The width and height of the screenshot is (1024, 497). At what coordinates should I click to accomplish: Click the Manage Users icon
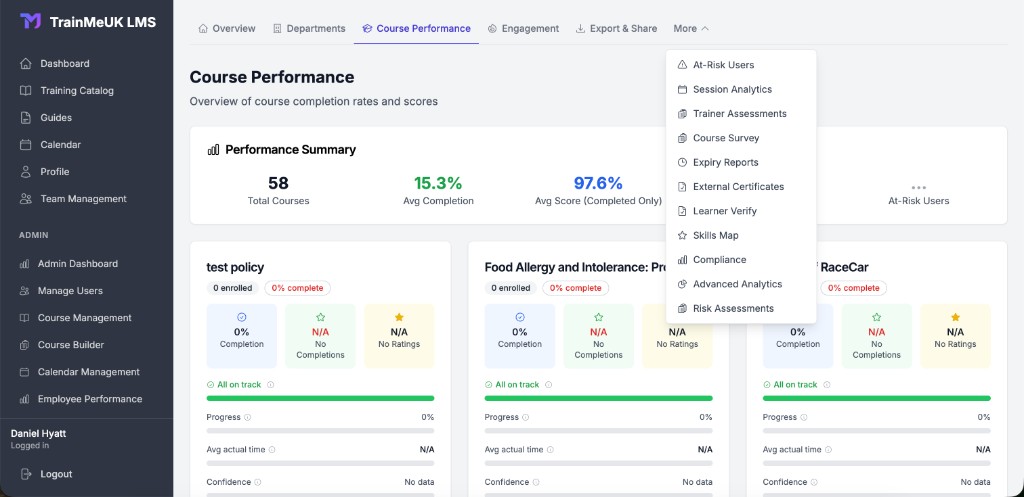pyautogui.click(x=24, y=291)
